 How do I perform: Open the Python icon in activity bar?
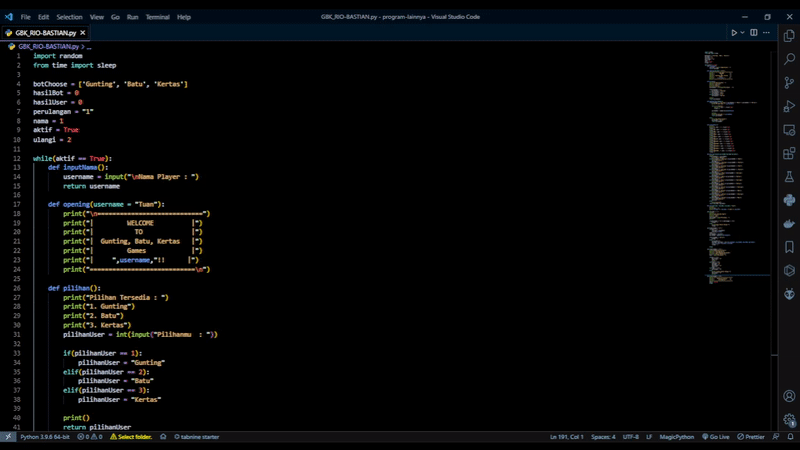point(789,200)
